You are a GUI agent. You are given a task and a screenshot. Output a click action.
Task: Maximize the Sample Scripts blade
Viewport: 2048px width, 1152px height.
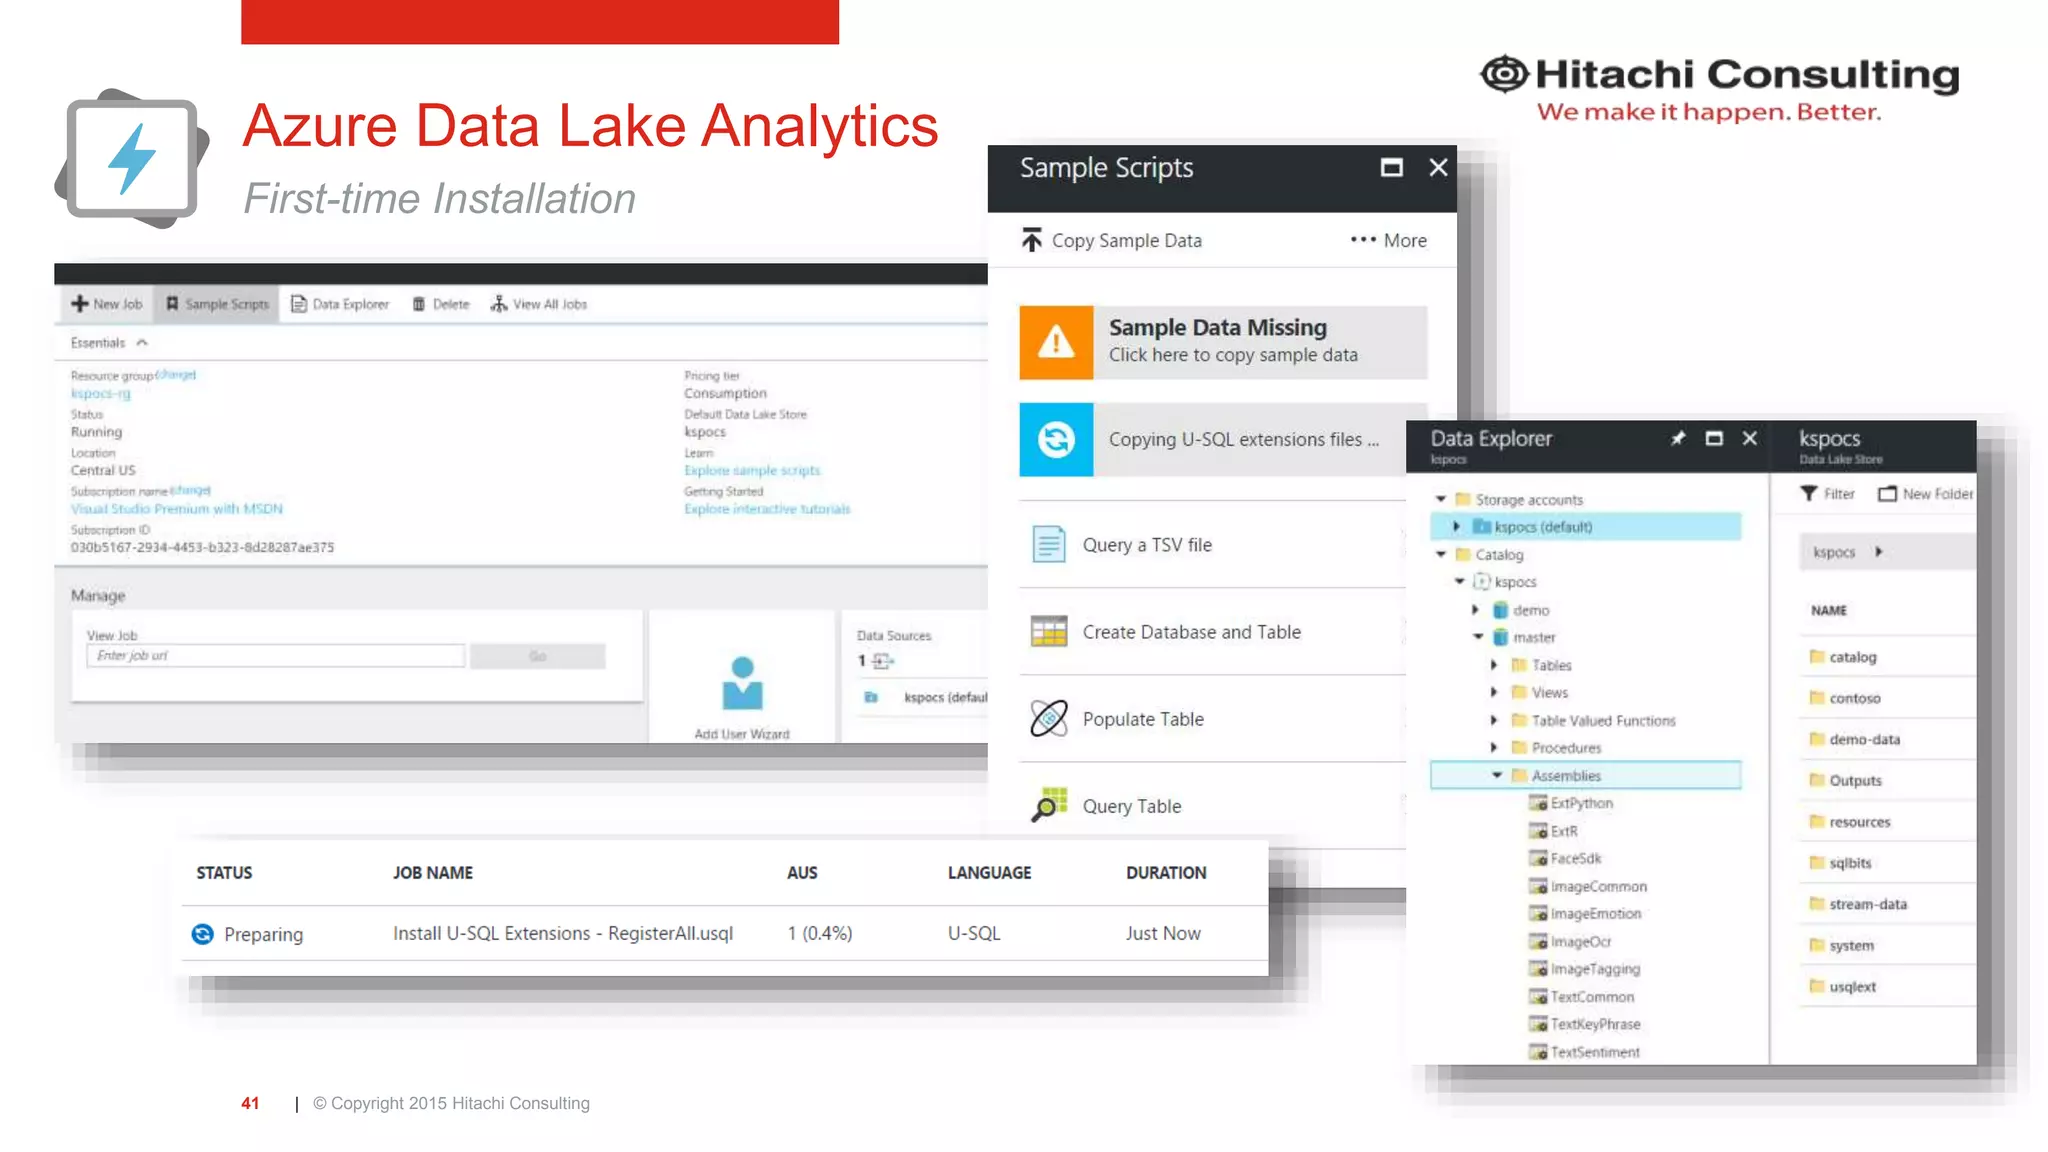pos(1391,167)
